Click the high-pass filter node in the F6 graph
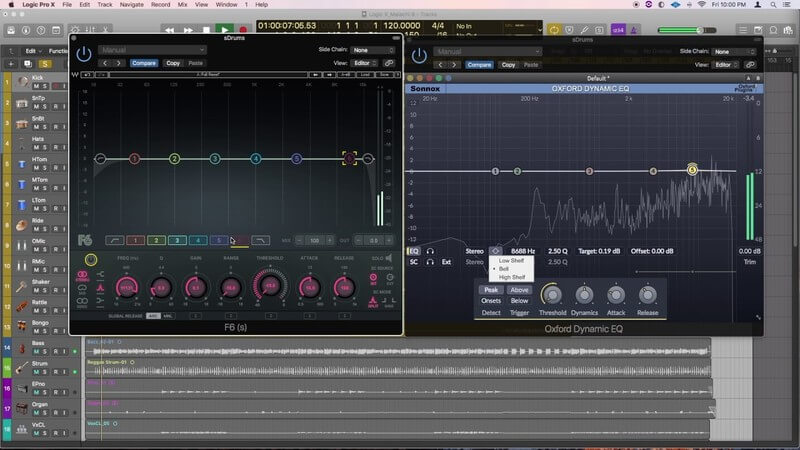 (101, 159)
